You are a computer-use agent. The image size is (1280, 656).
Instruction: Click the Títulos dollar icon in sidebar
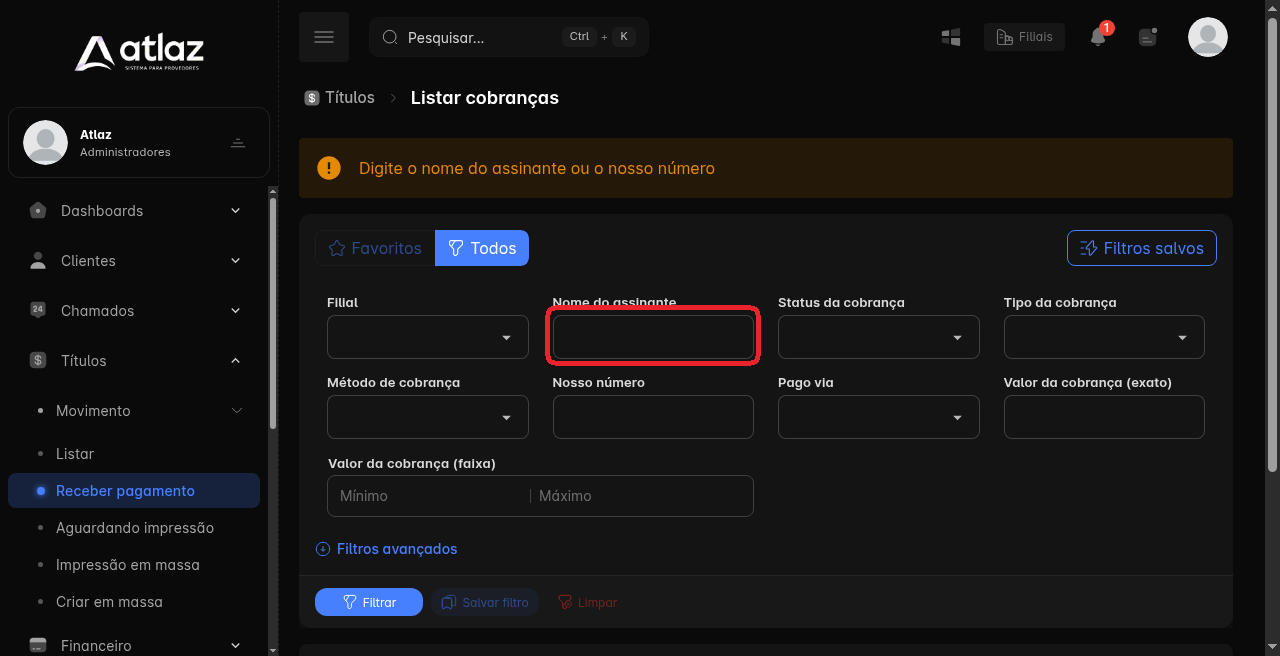(x=38, y=360)
